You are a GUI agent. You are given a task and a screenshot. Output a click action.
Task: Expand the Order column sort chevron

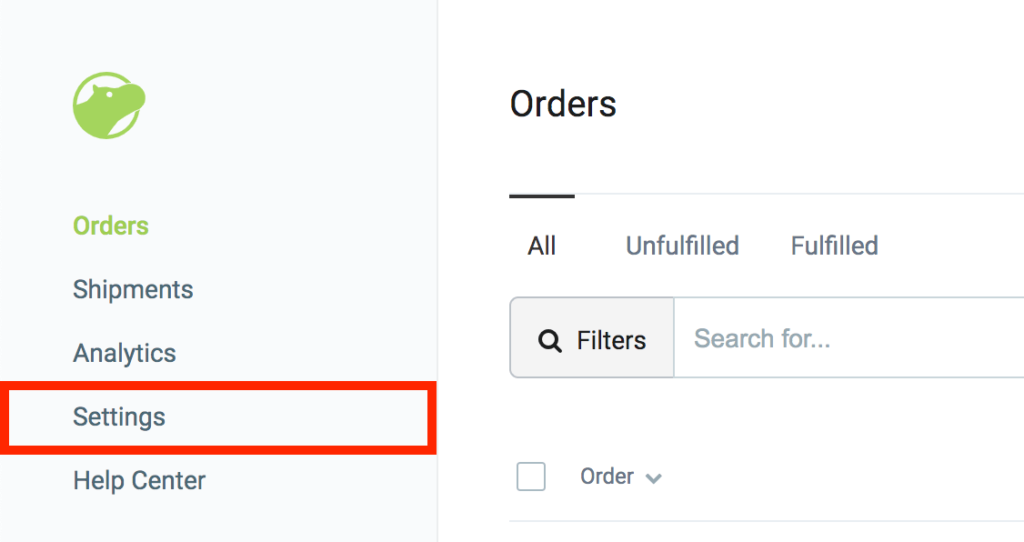point(654,479)
